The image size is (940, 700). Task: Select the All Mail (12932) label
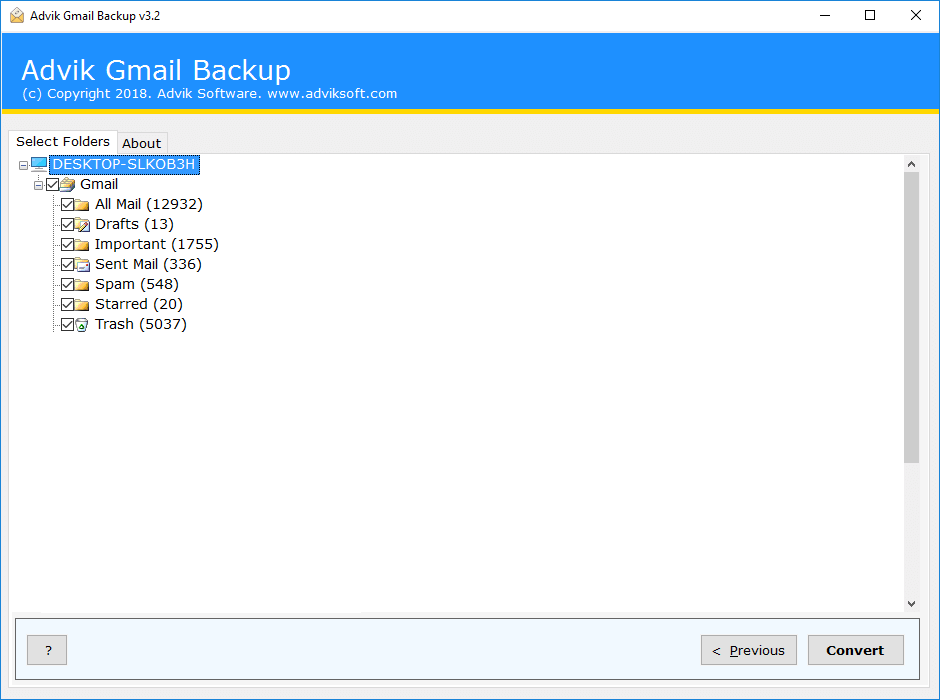pyautogui.click(x=149, y=204)
